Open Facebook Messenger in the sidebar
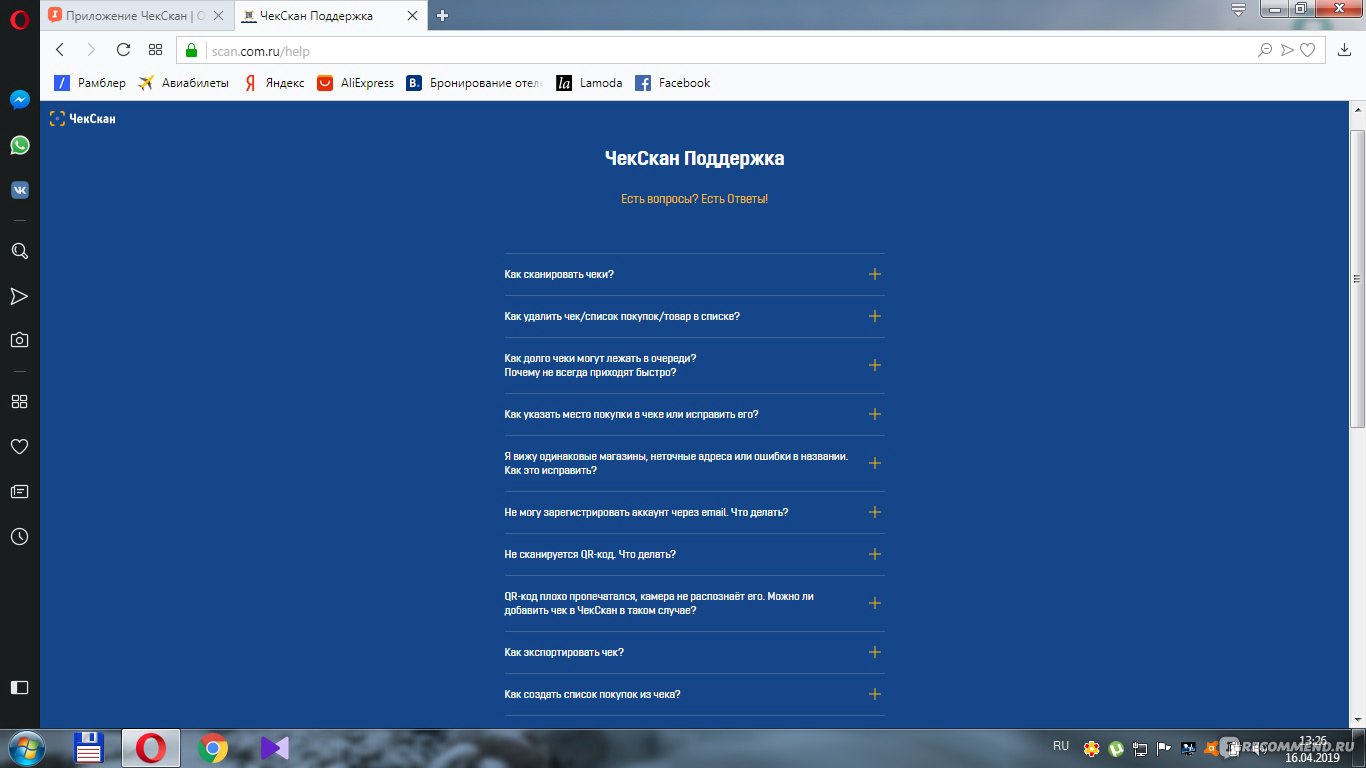Screen dimensions: 1366x768 (19, 100)
